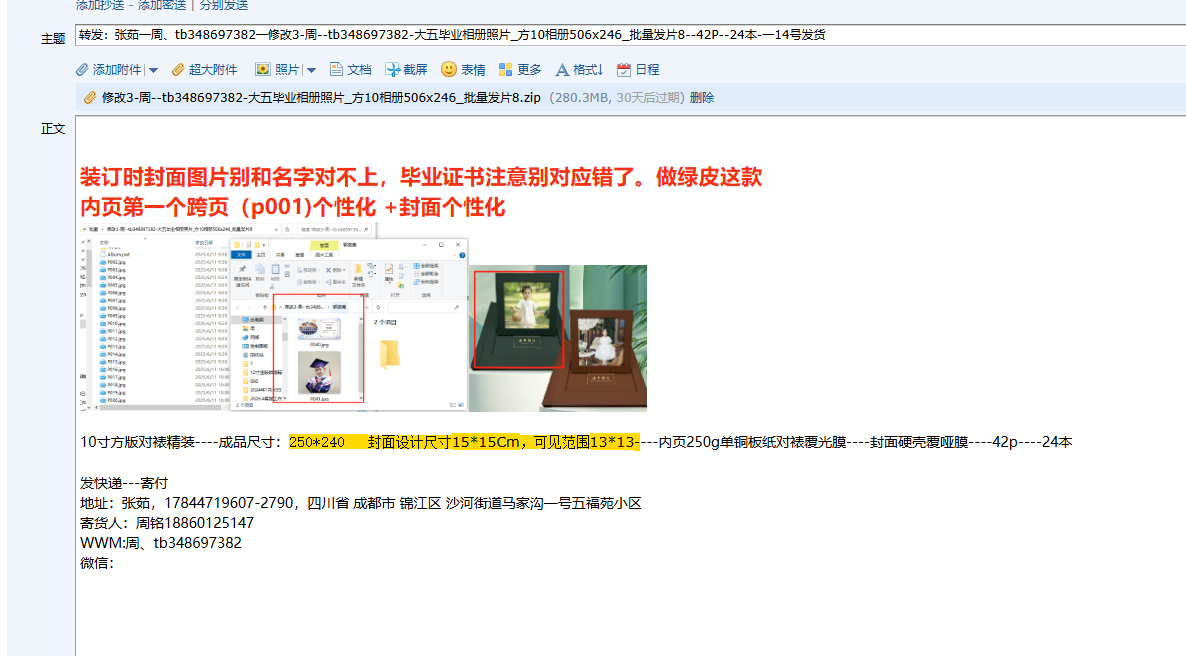Expand the dropdown arrow beside 照片
This screenshot has width=1186, height=656.
(x=312, y=70)
